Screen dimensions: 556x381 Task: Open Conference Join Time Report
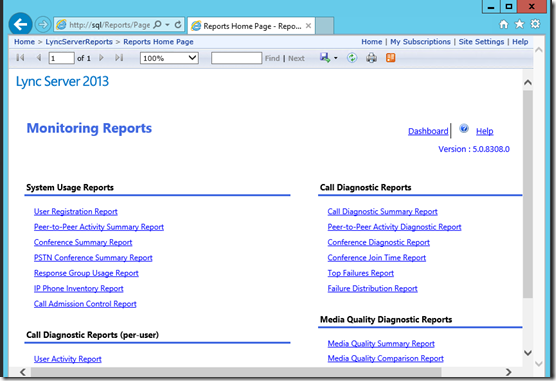click(377, 258)
